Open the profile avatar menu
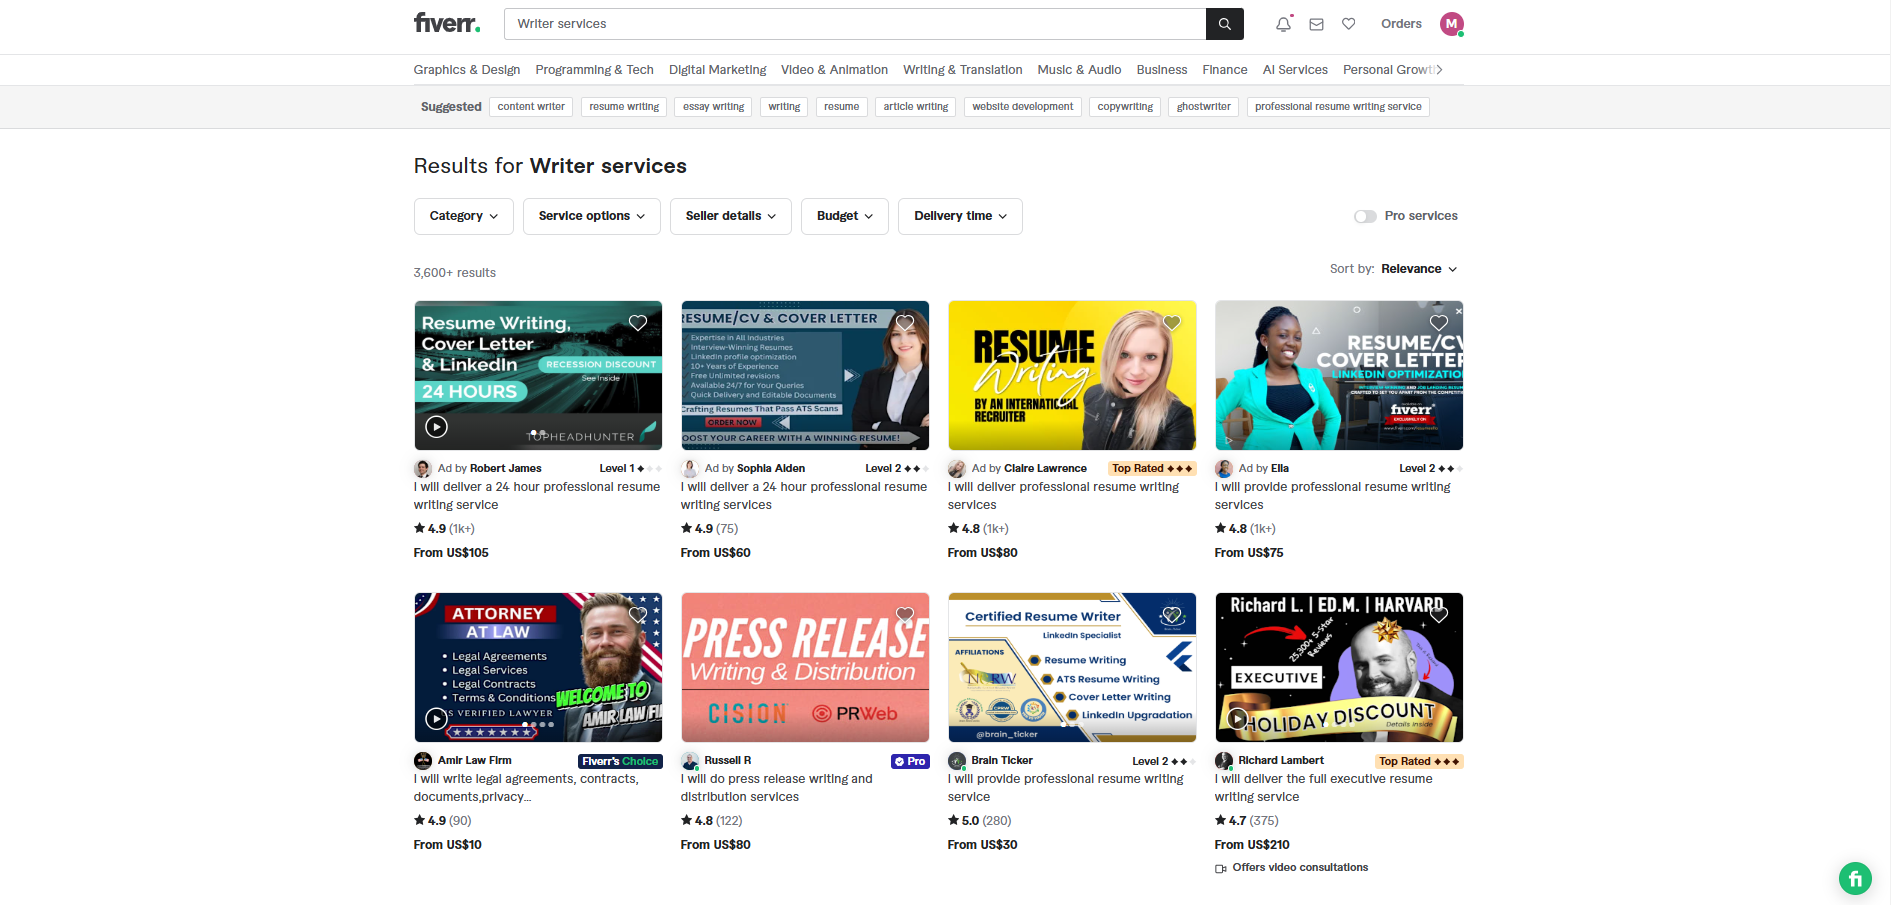 pyautogui.click(x=1451, y=24)
